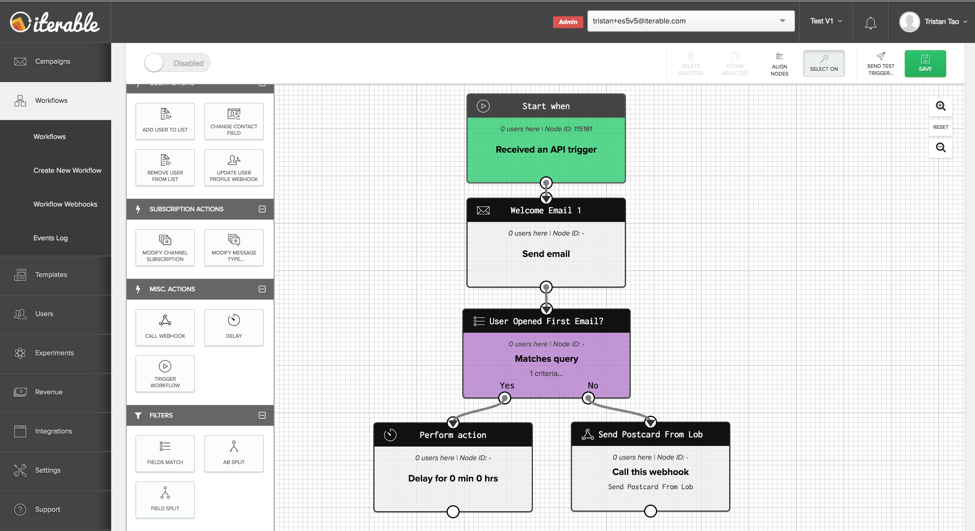Screen dimensions: 975x531
Task: Open the Create New Workflow link
Action: (x=67, y=170)
